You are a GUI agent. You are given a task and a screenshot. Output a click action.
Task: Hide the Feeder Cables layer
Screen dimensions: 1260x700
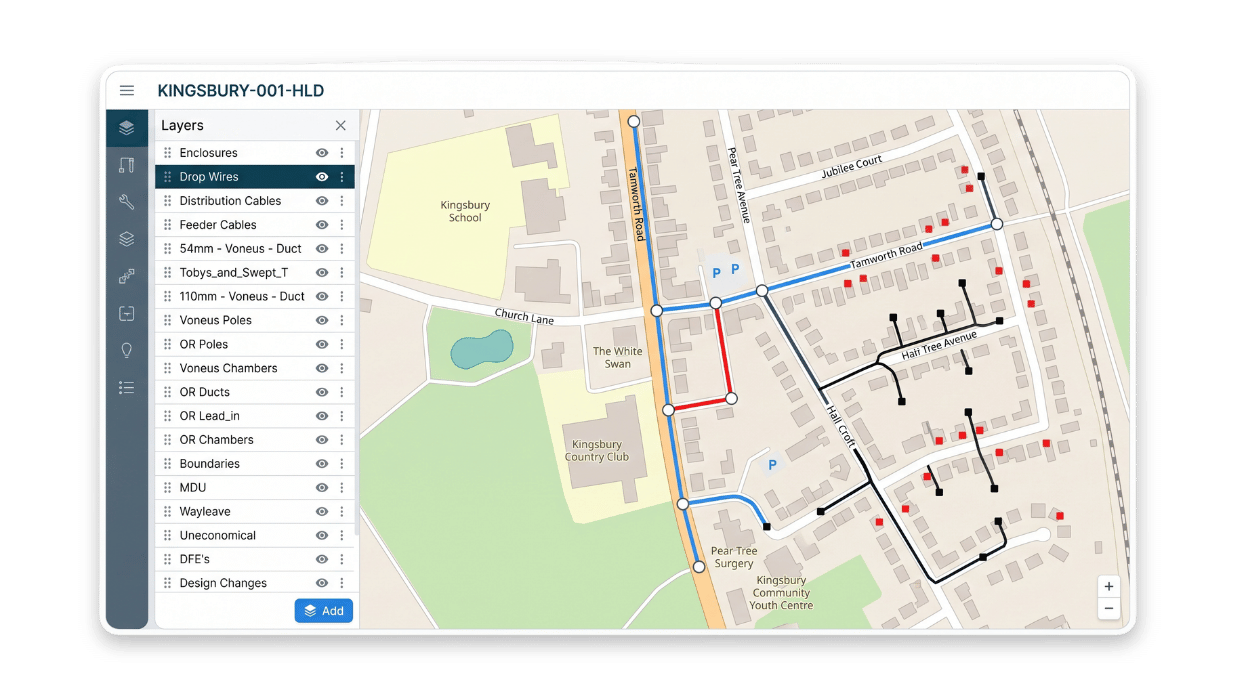coord(322,225)
